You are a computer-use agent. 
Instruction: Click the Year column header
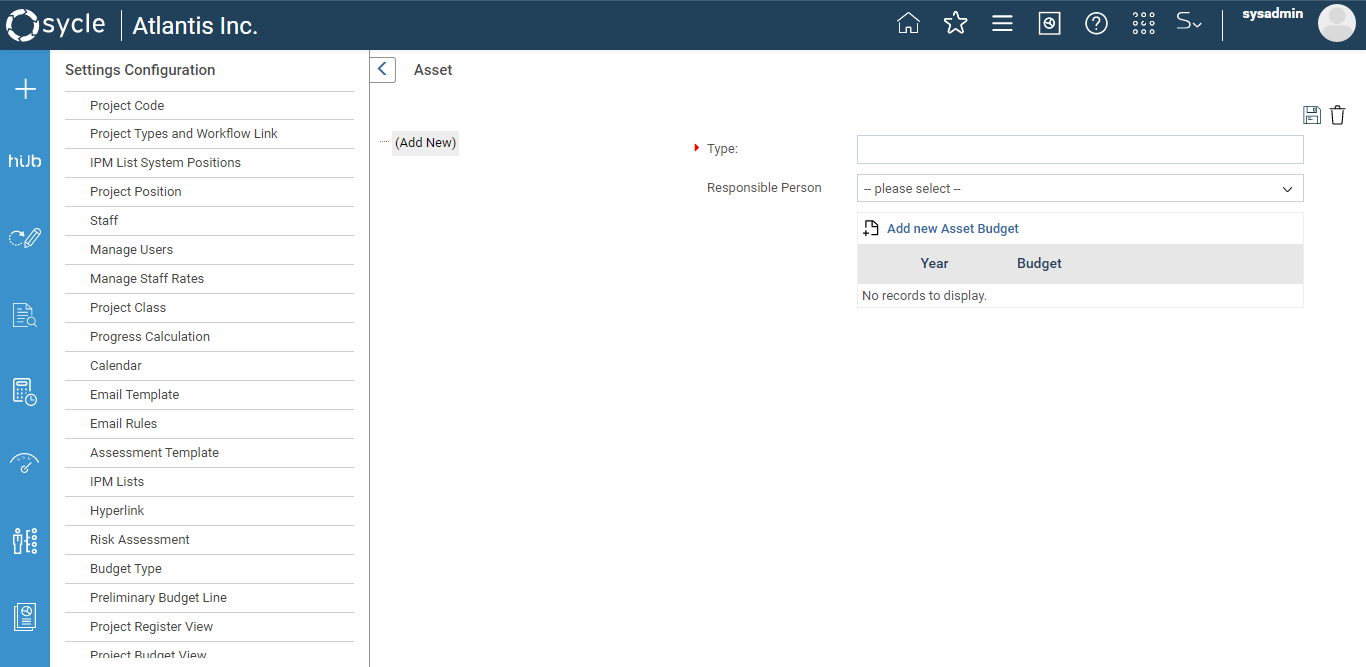pyautogui.click(x=934, y=264)
